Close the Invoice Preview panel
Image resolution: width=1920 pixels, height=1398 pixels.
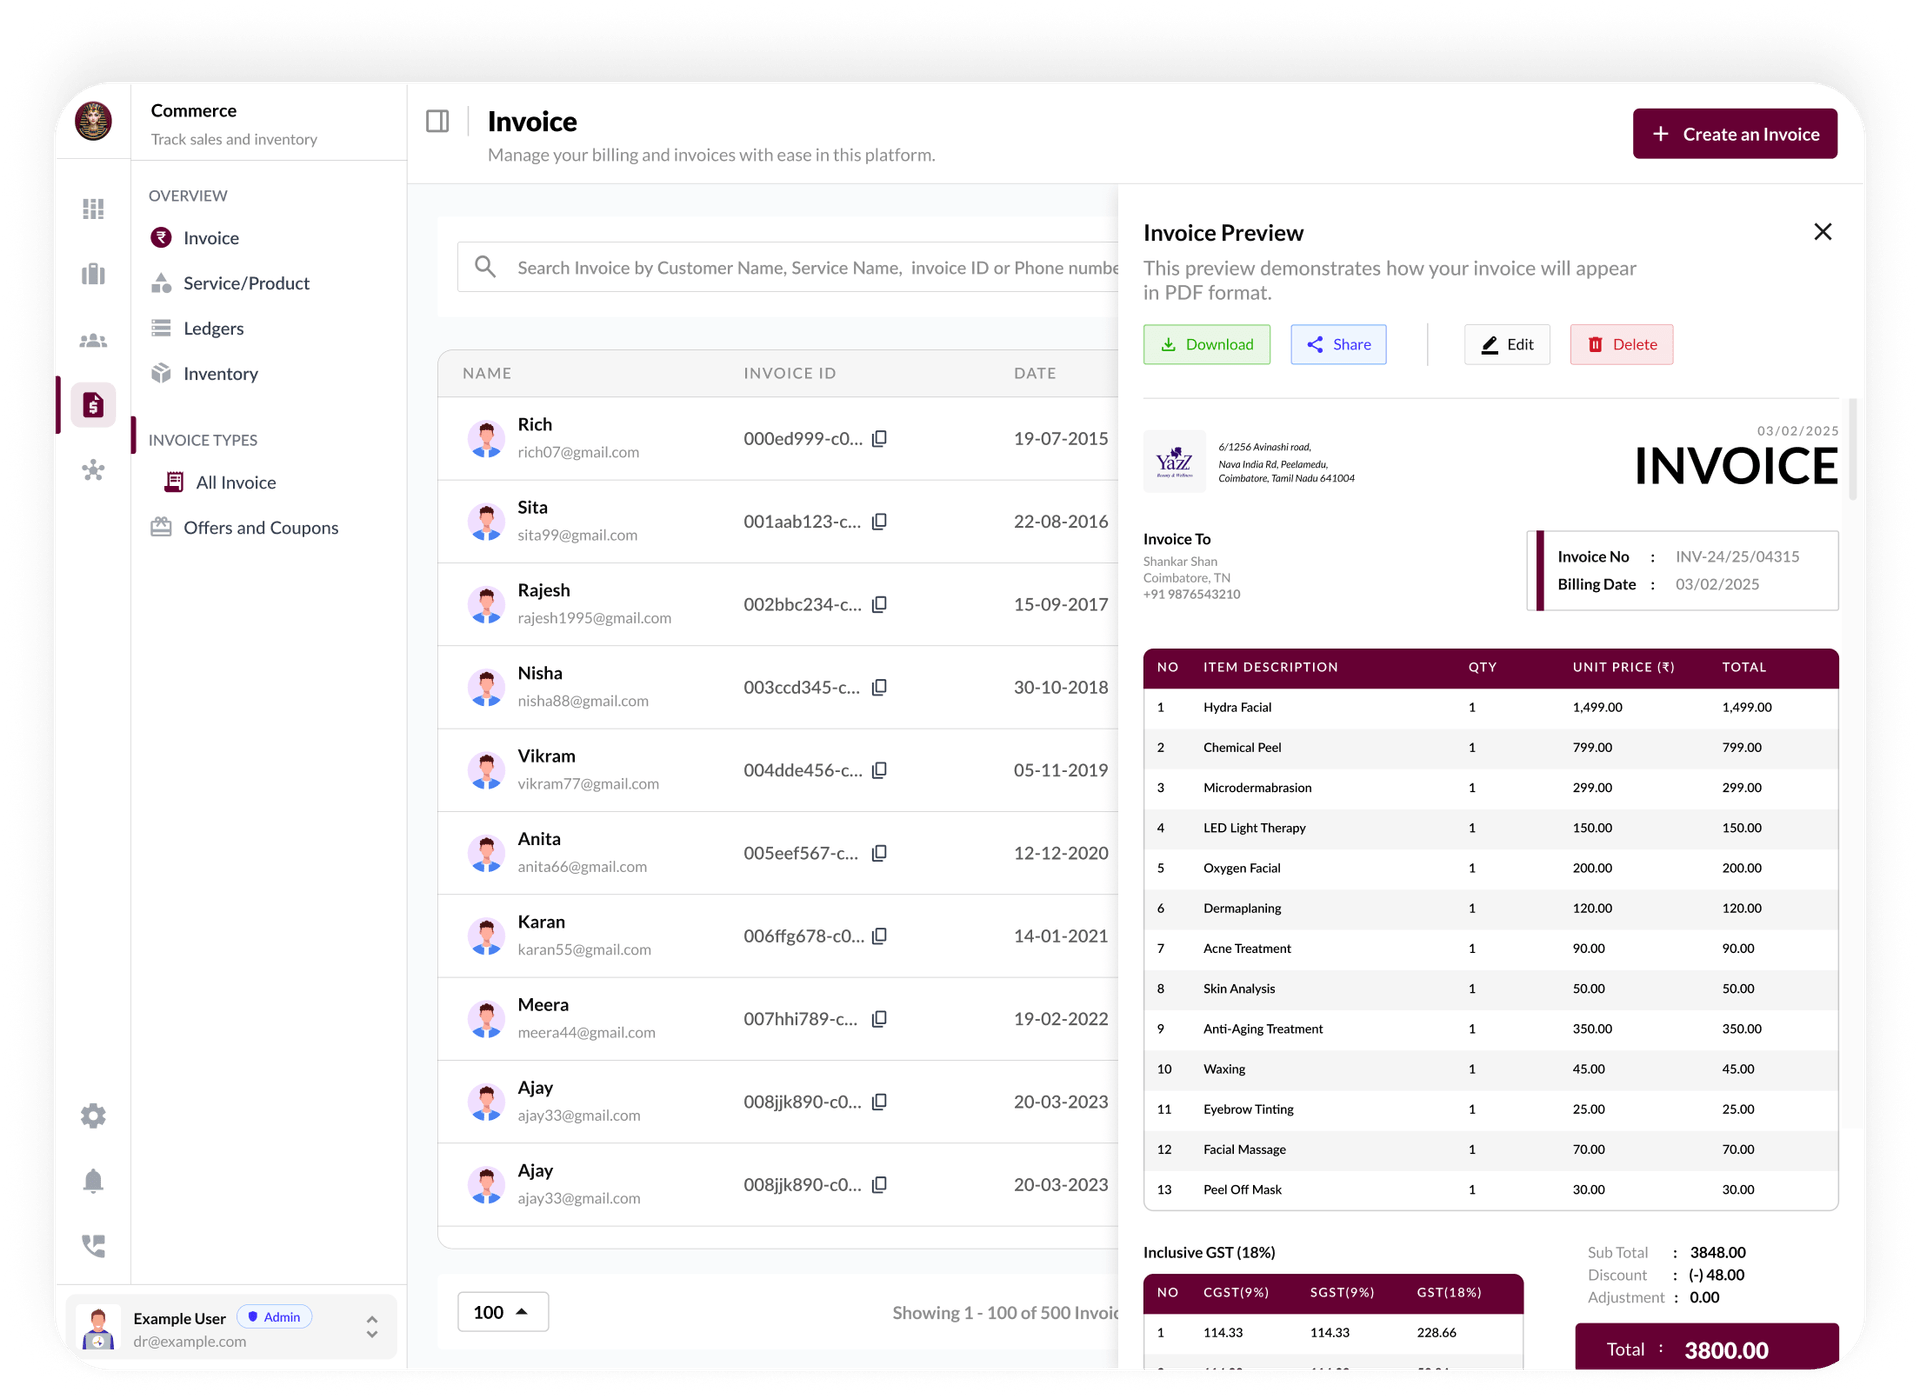(1823, 231)
